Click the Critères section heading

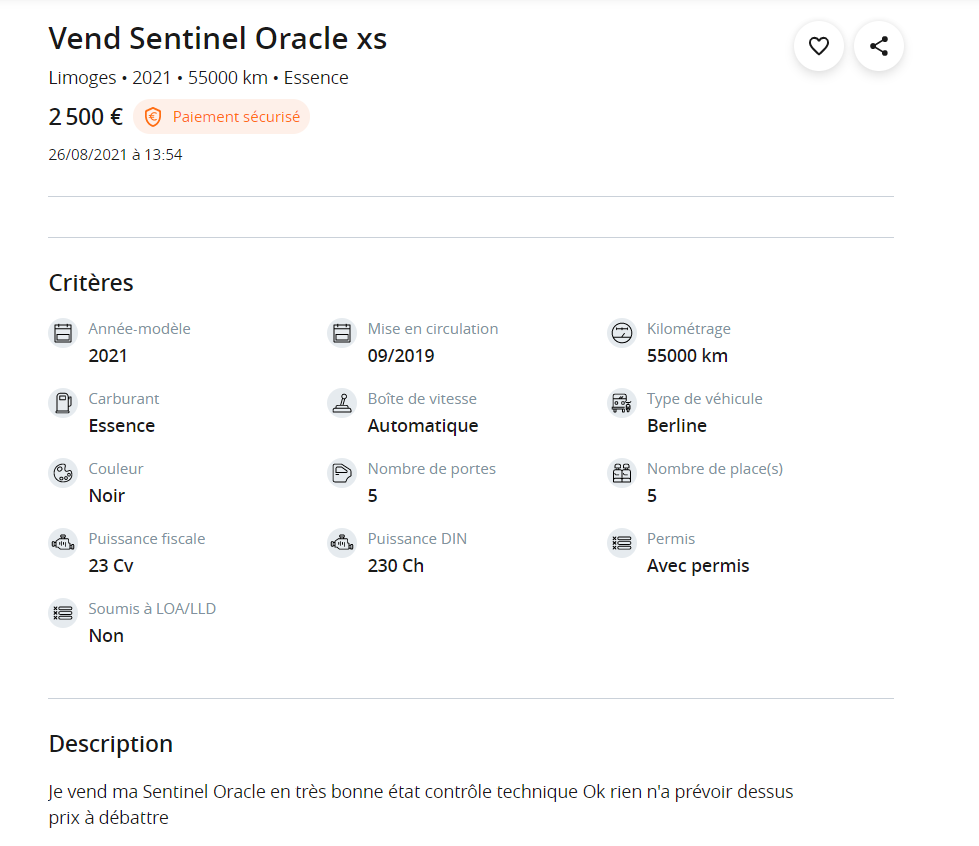[x=91, y=283]
